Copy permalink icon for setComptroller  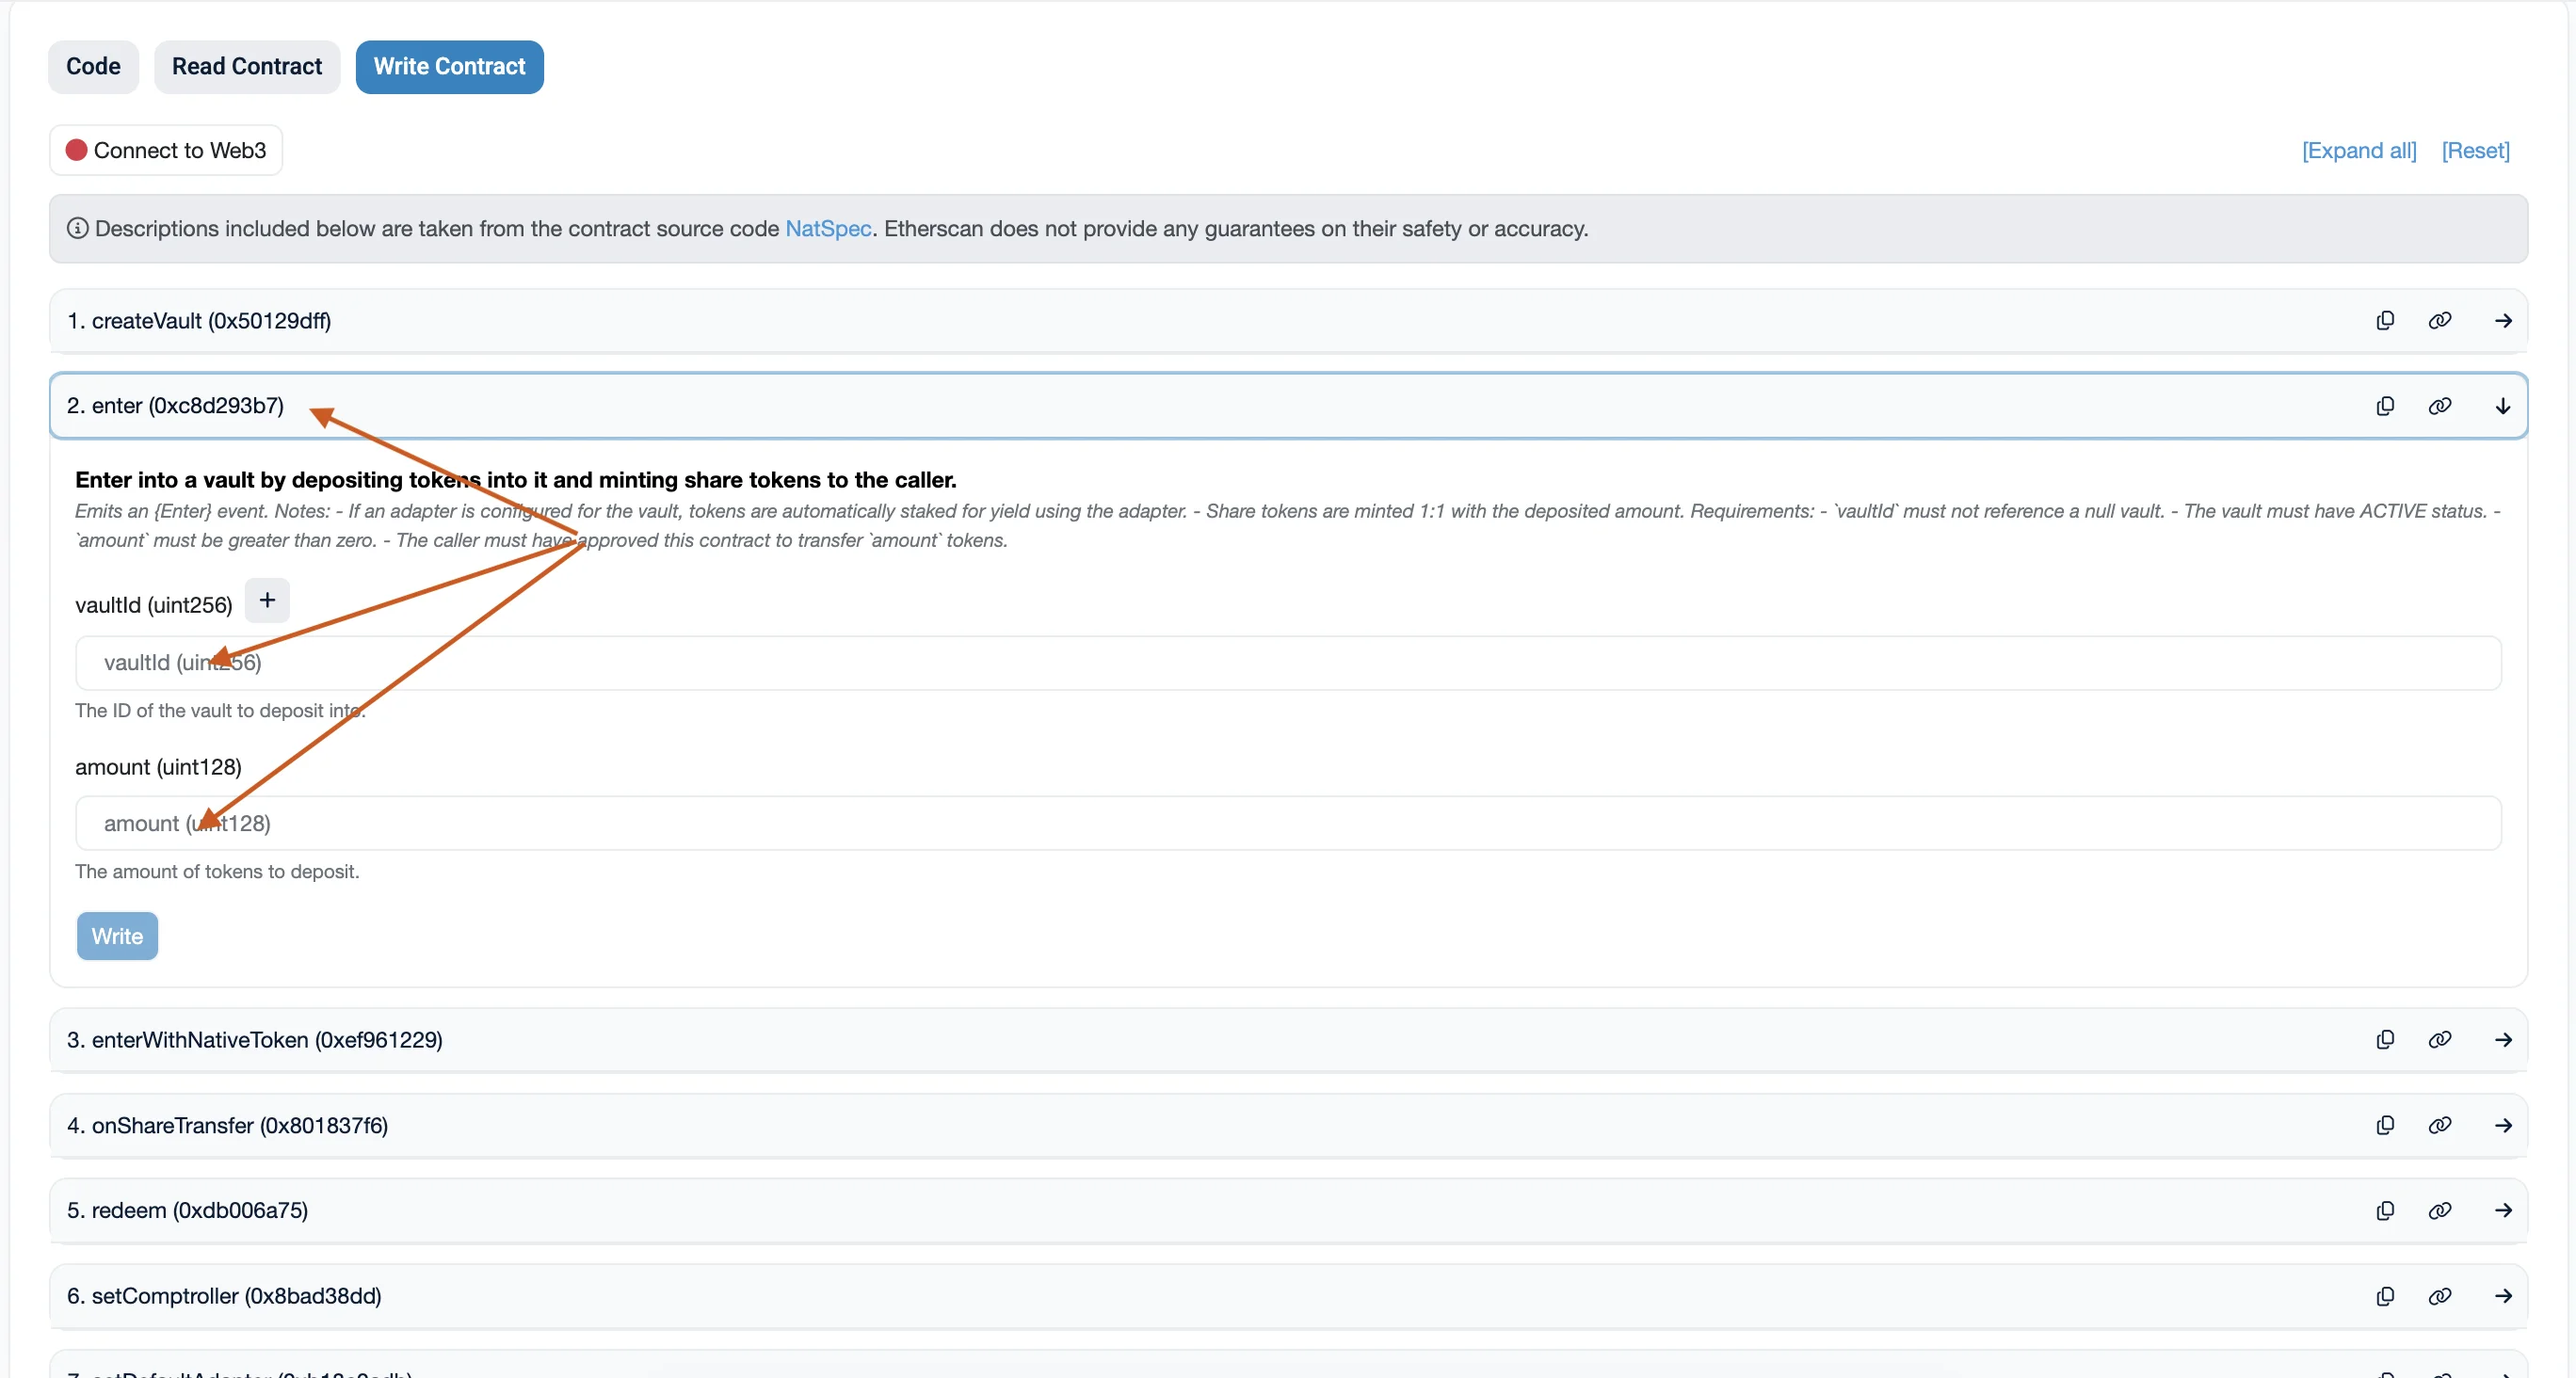[2439, 1296]
